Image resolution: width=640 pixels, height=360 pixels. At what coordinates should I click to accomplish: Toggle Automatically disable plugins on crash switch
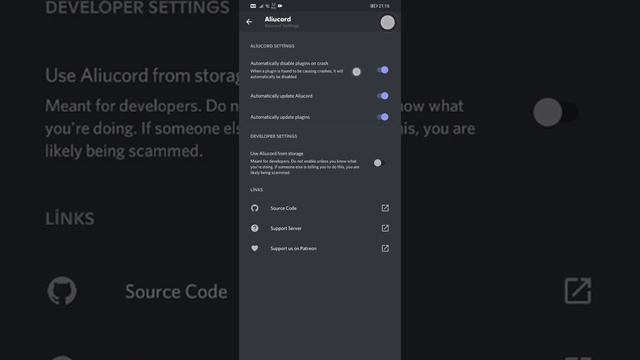pos(383,70)
